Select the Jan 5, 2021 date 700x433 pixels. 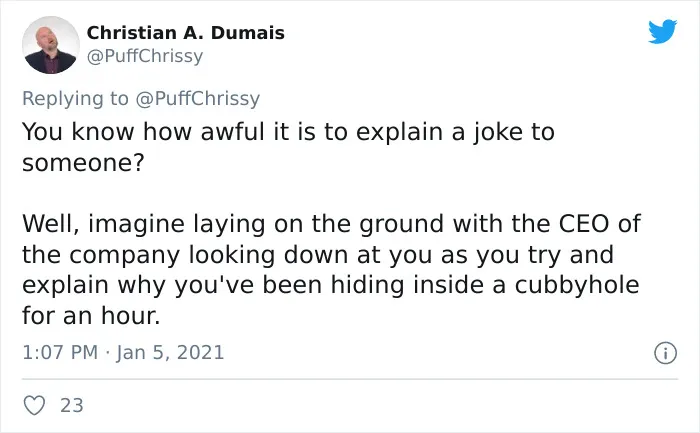[x=170, y=352]
